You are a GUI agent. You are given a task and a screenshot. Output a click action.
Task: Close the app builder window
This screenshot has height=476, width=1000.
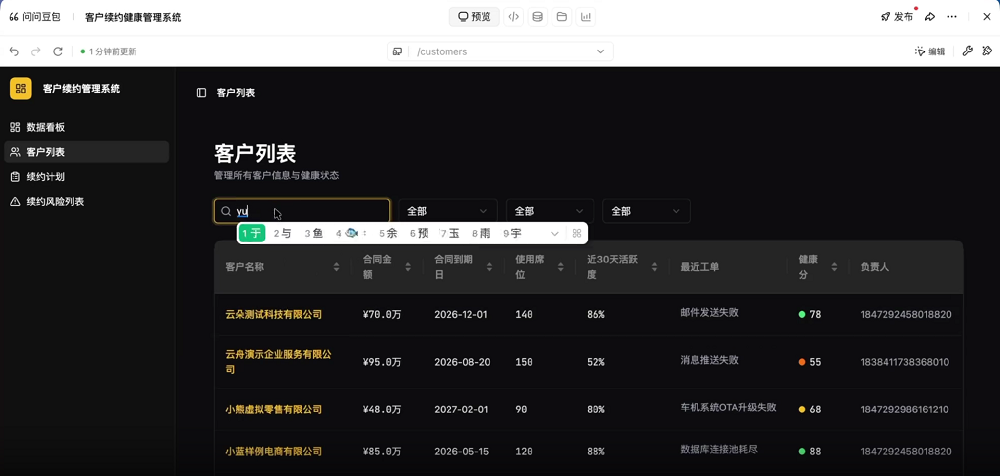[987, 17]
